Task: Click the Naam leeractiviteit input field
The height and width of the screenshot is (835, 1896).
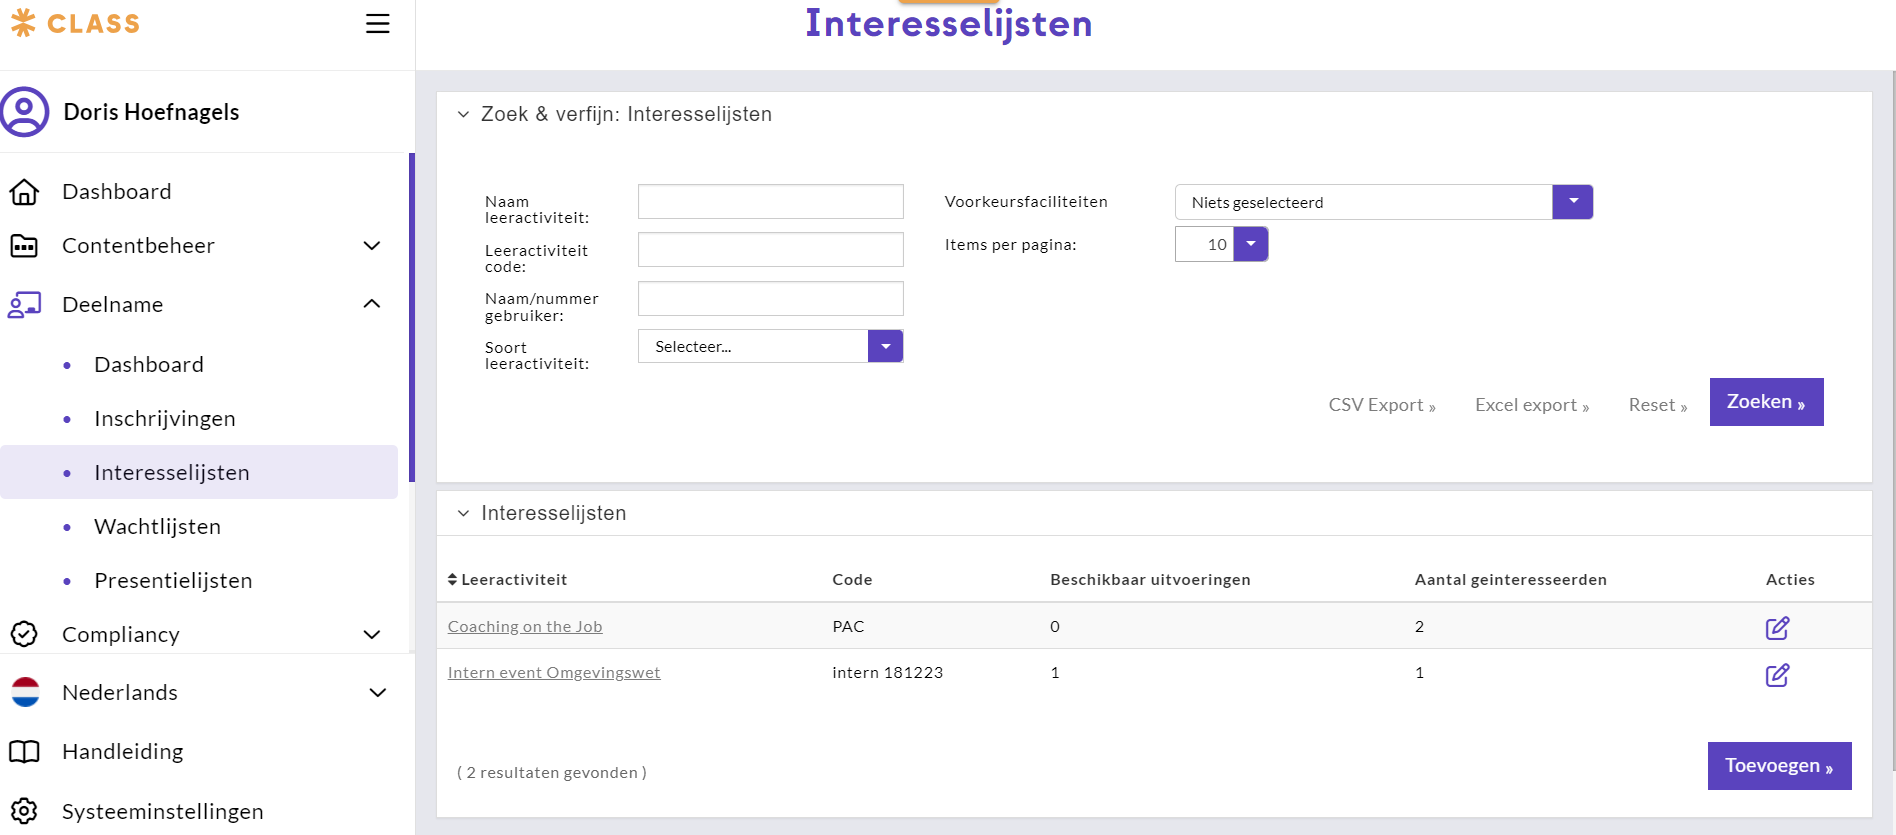Action: (x=770, y=201)
